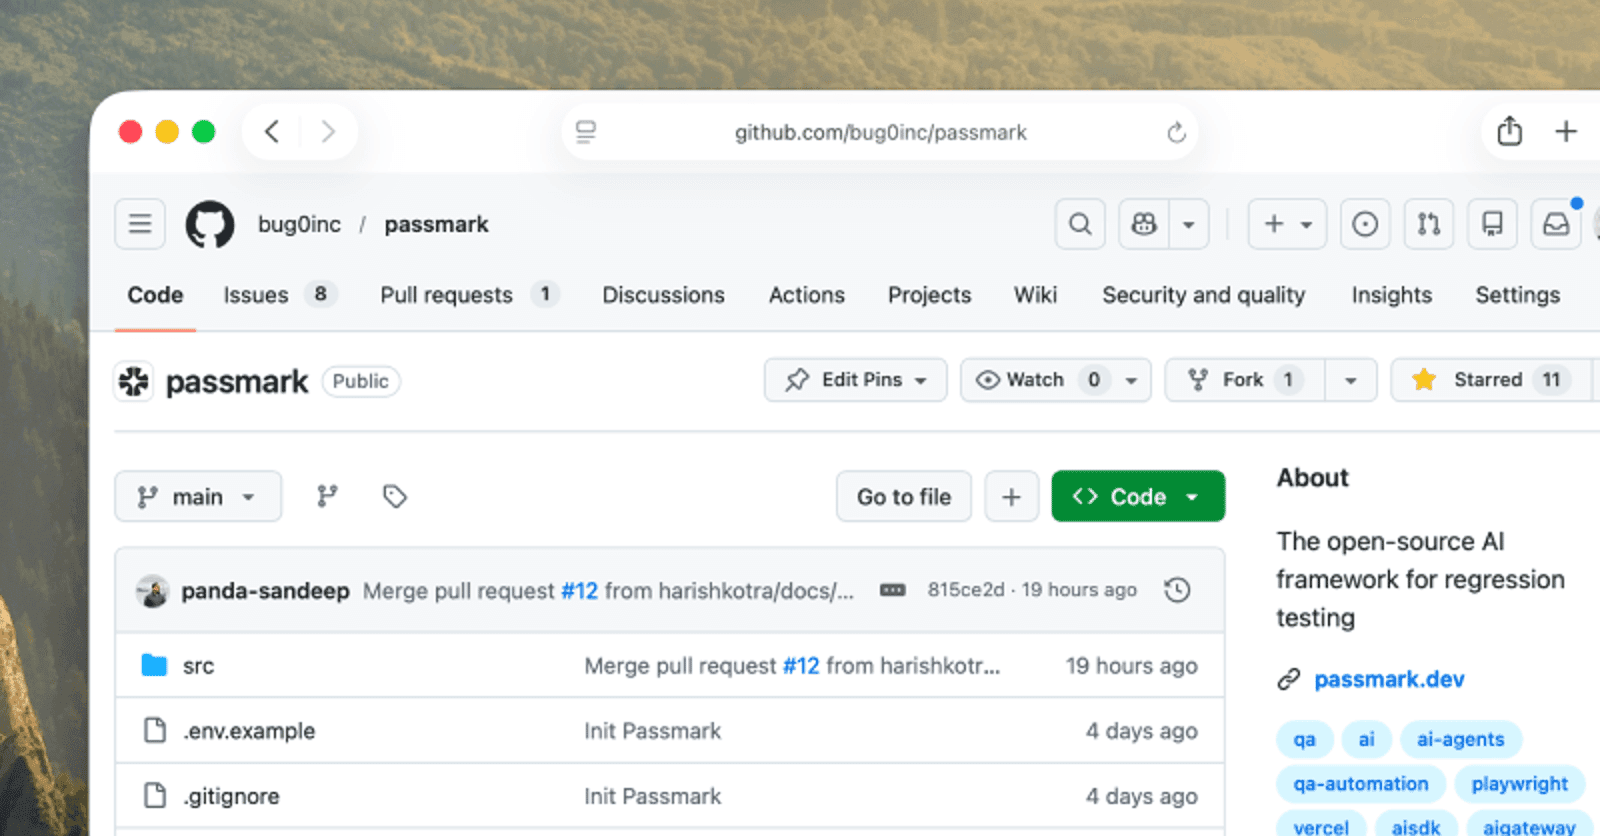Viewport: 1600px width, 836px height.
Task: Toggle the Starred button
Action: point(1490,380)
